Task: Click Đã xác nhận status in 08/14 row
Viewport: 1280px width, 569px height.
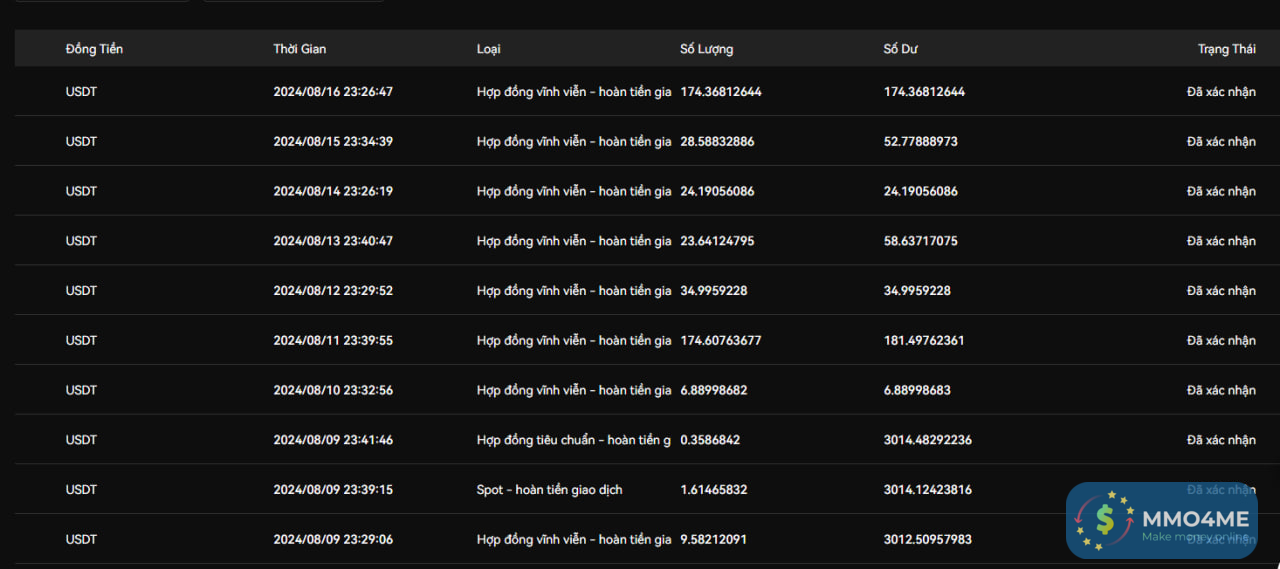Action: point(1221,191)
